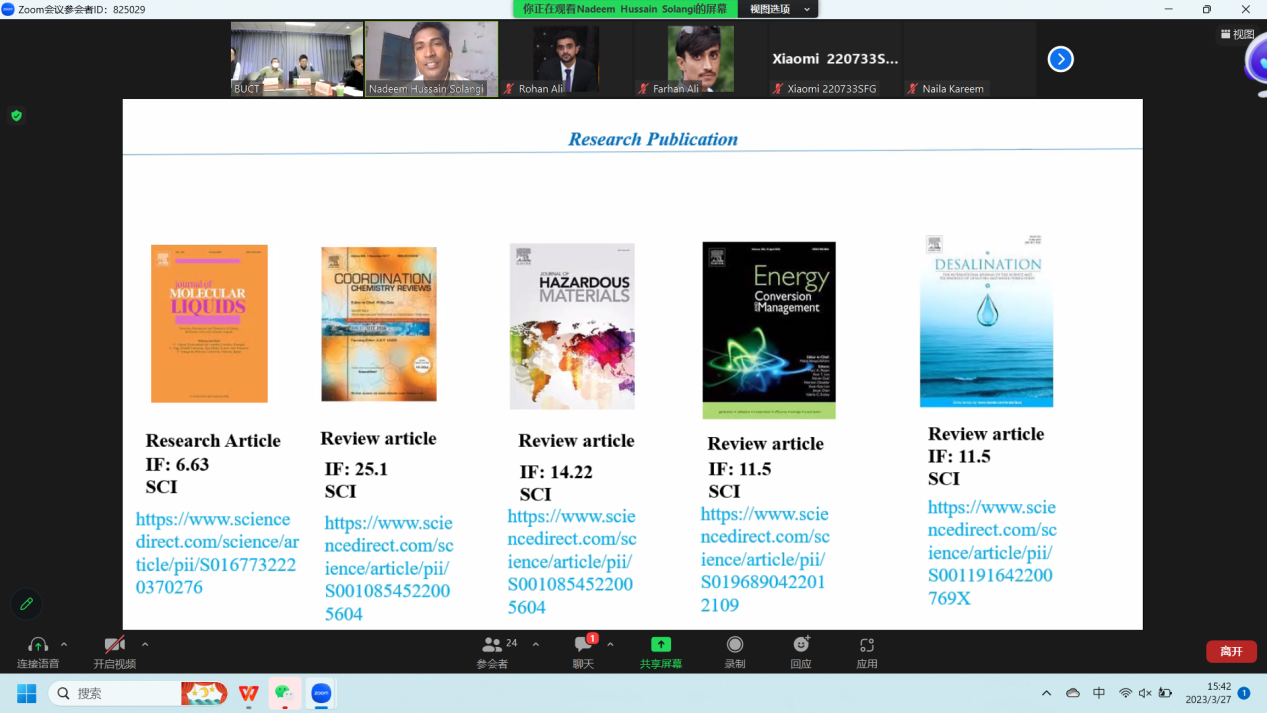Select Nadeem Hussain Solangi video thumbnail
This screenshot has width=1267, height=713.
click(431, 59)
